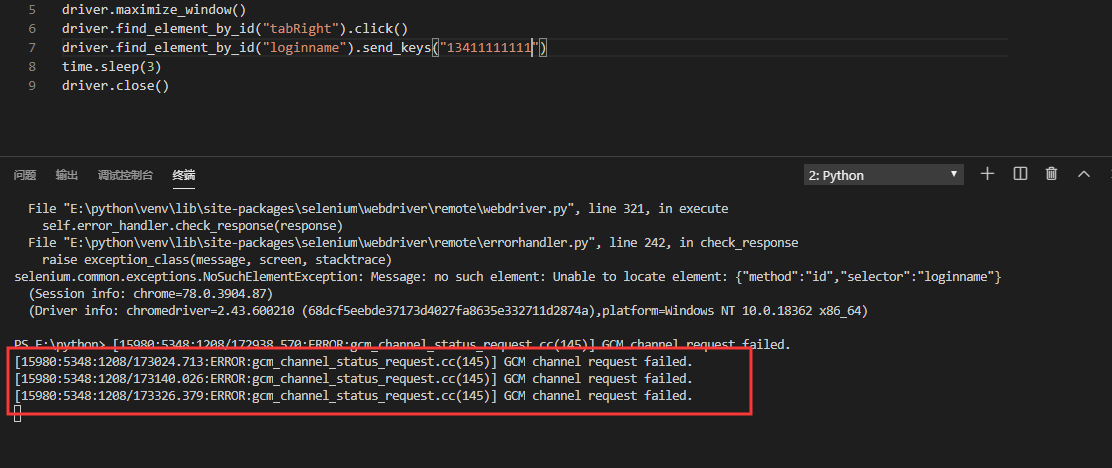This screenshot has width=1112, height=468.
Task: Maximize panel with the up chevron
Action: 1084,174
